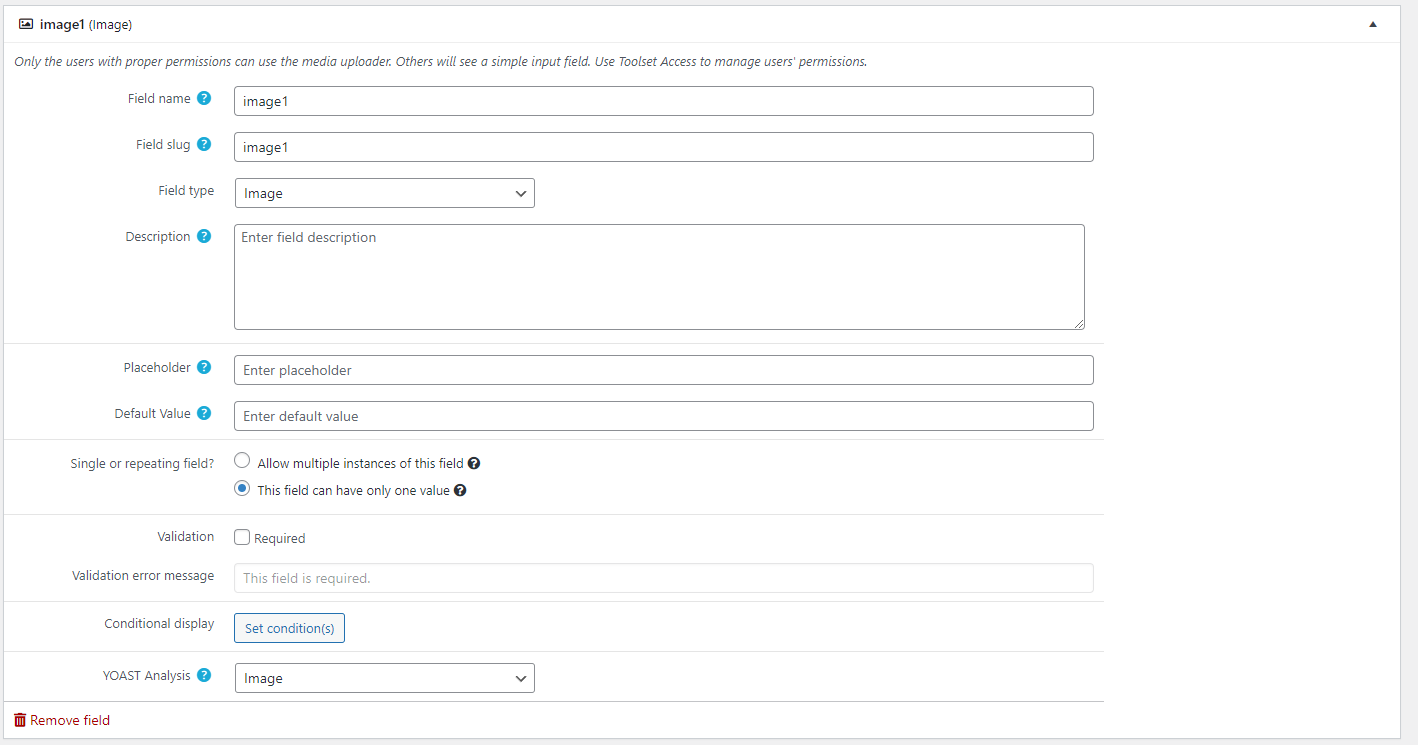Click into the Field name input
1418x745 pixels.
[x=663, y=101]
